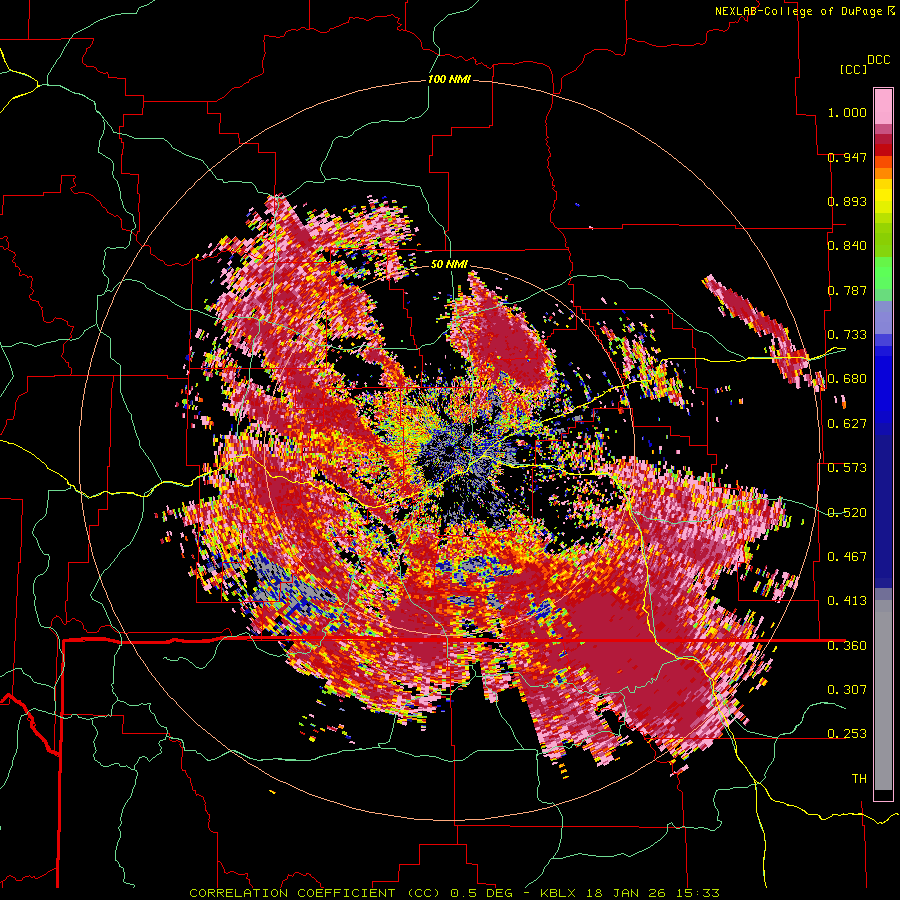Screen dimensions: 900x900
Task: Select the 0.947 color scale value
Action: point(847,157)
